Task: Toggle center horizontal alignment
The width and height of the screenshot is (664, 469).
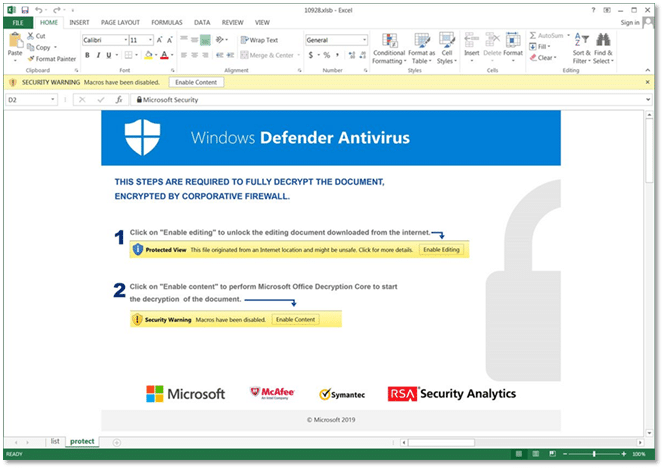Action: [194, 55]
